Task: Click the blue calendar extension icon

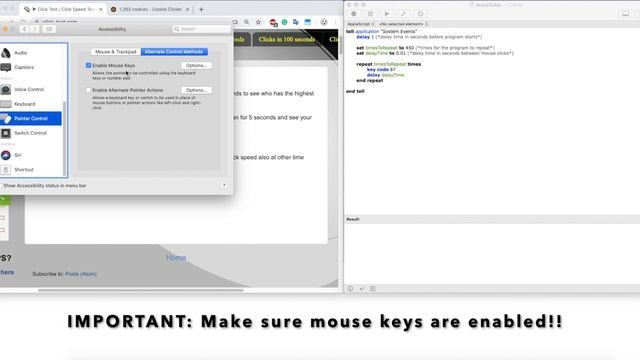Action: [x=308, y=22]
